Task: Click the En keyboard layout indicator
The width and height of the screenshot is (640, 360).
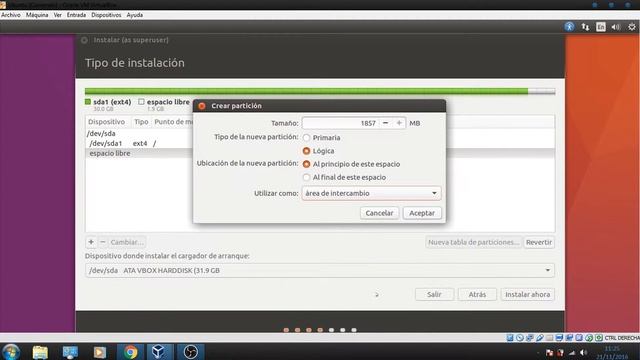Action: tap(601, 27)
